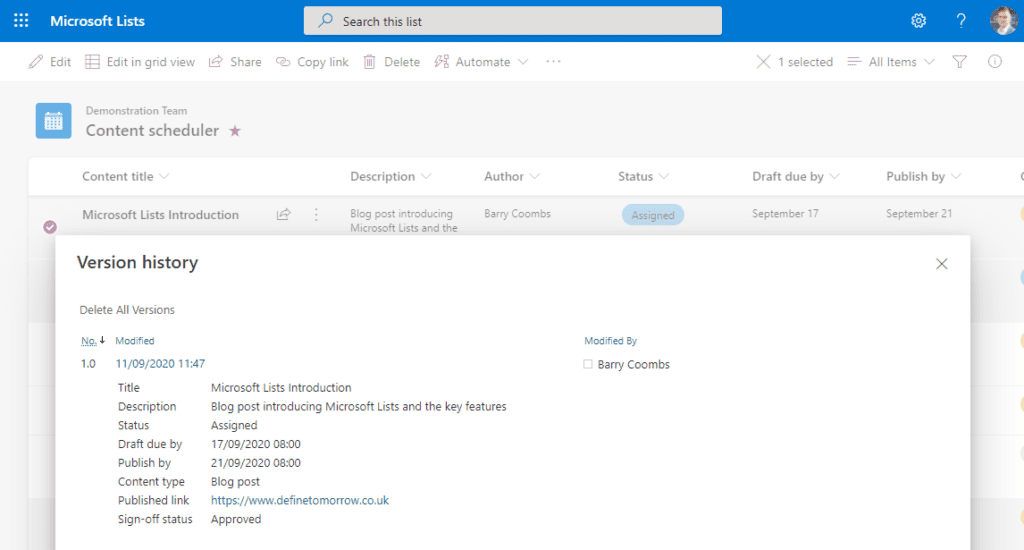
Task: Open the settings gear icon
Action: 918,21
